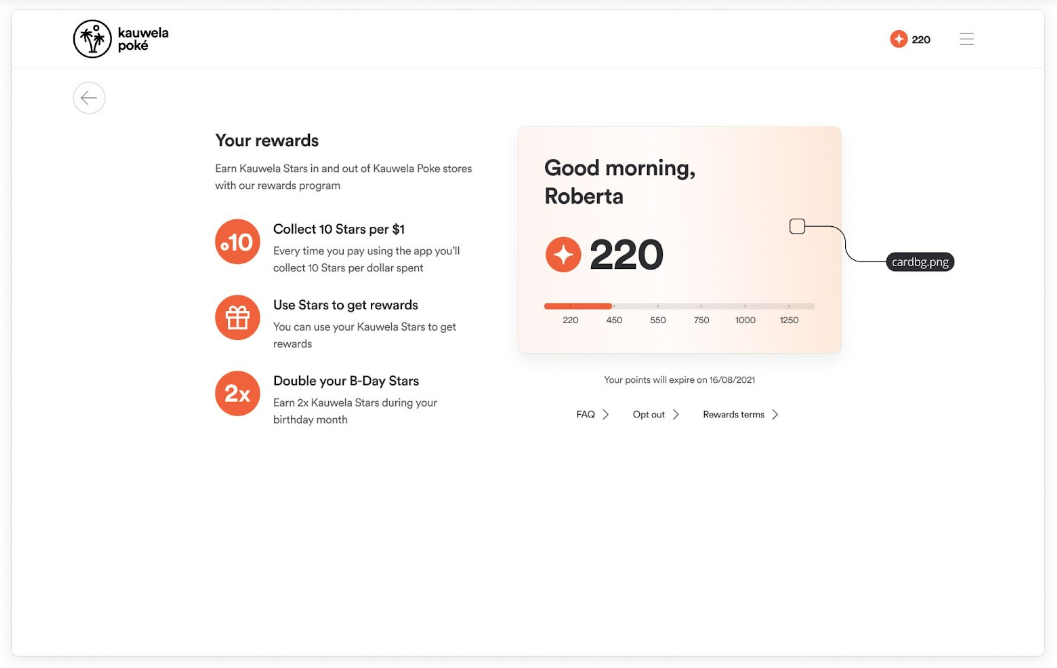Open the FAQ link
This screenshot has width=1057, height=668.
[585, 415]
